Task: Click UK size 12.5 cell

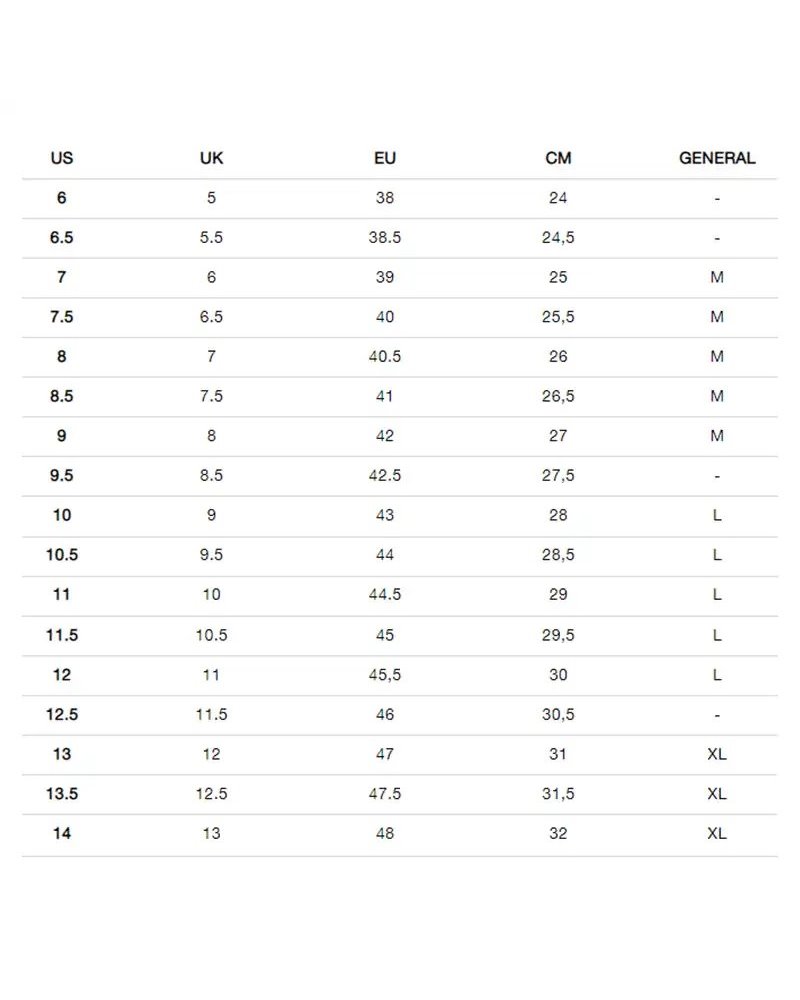Action: pos(211,793)
